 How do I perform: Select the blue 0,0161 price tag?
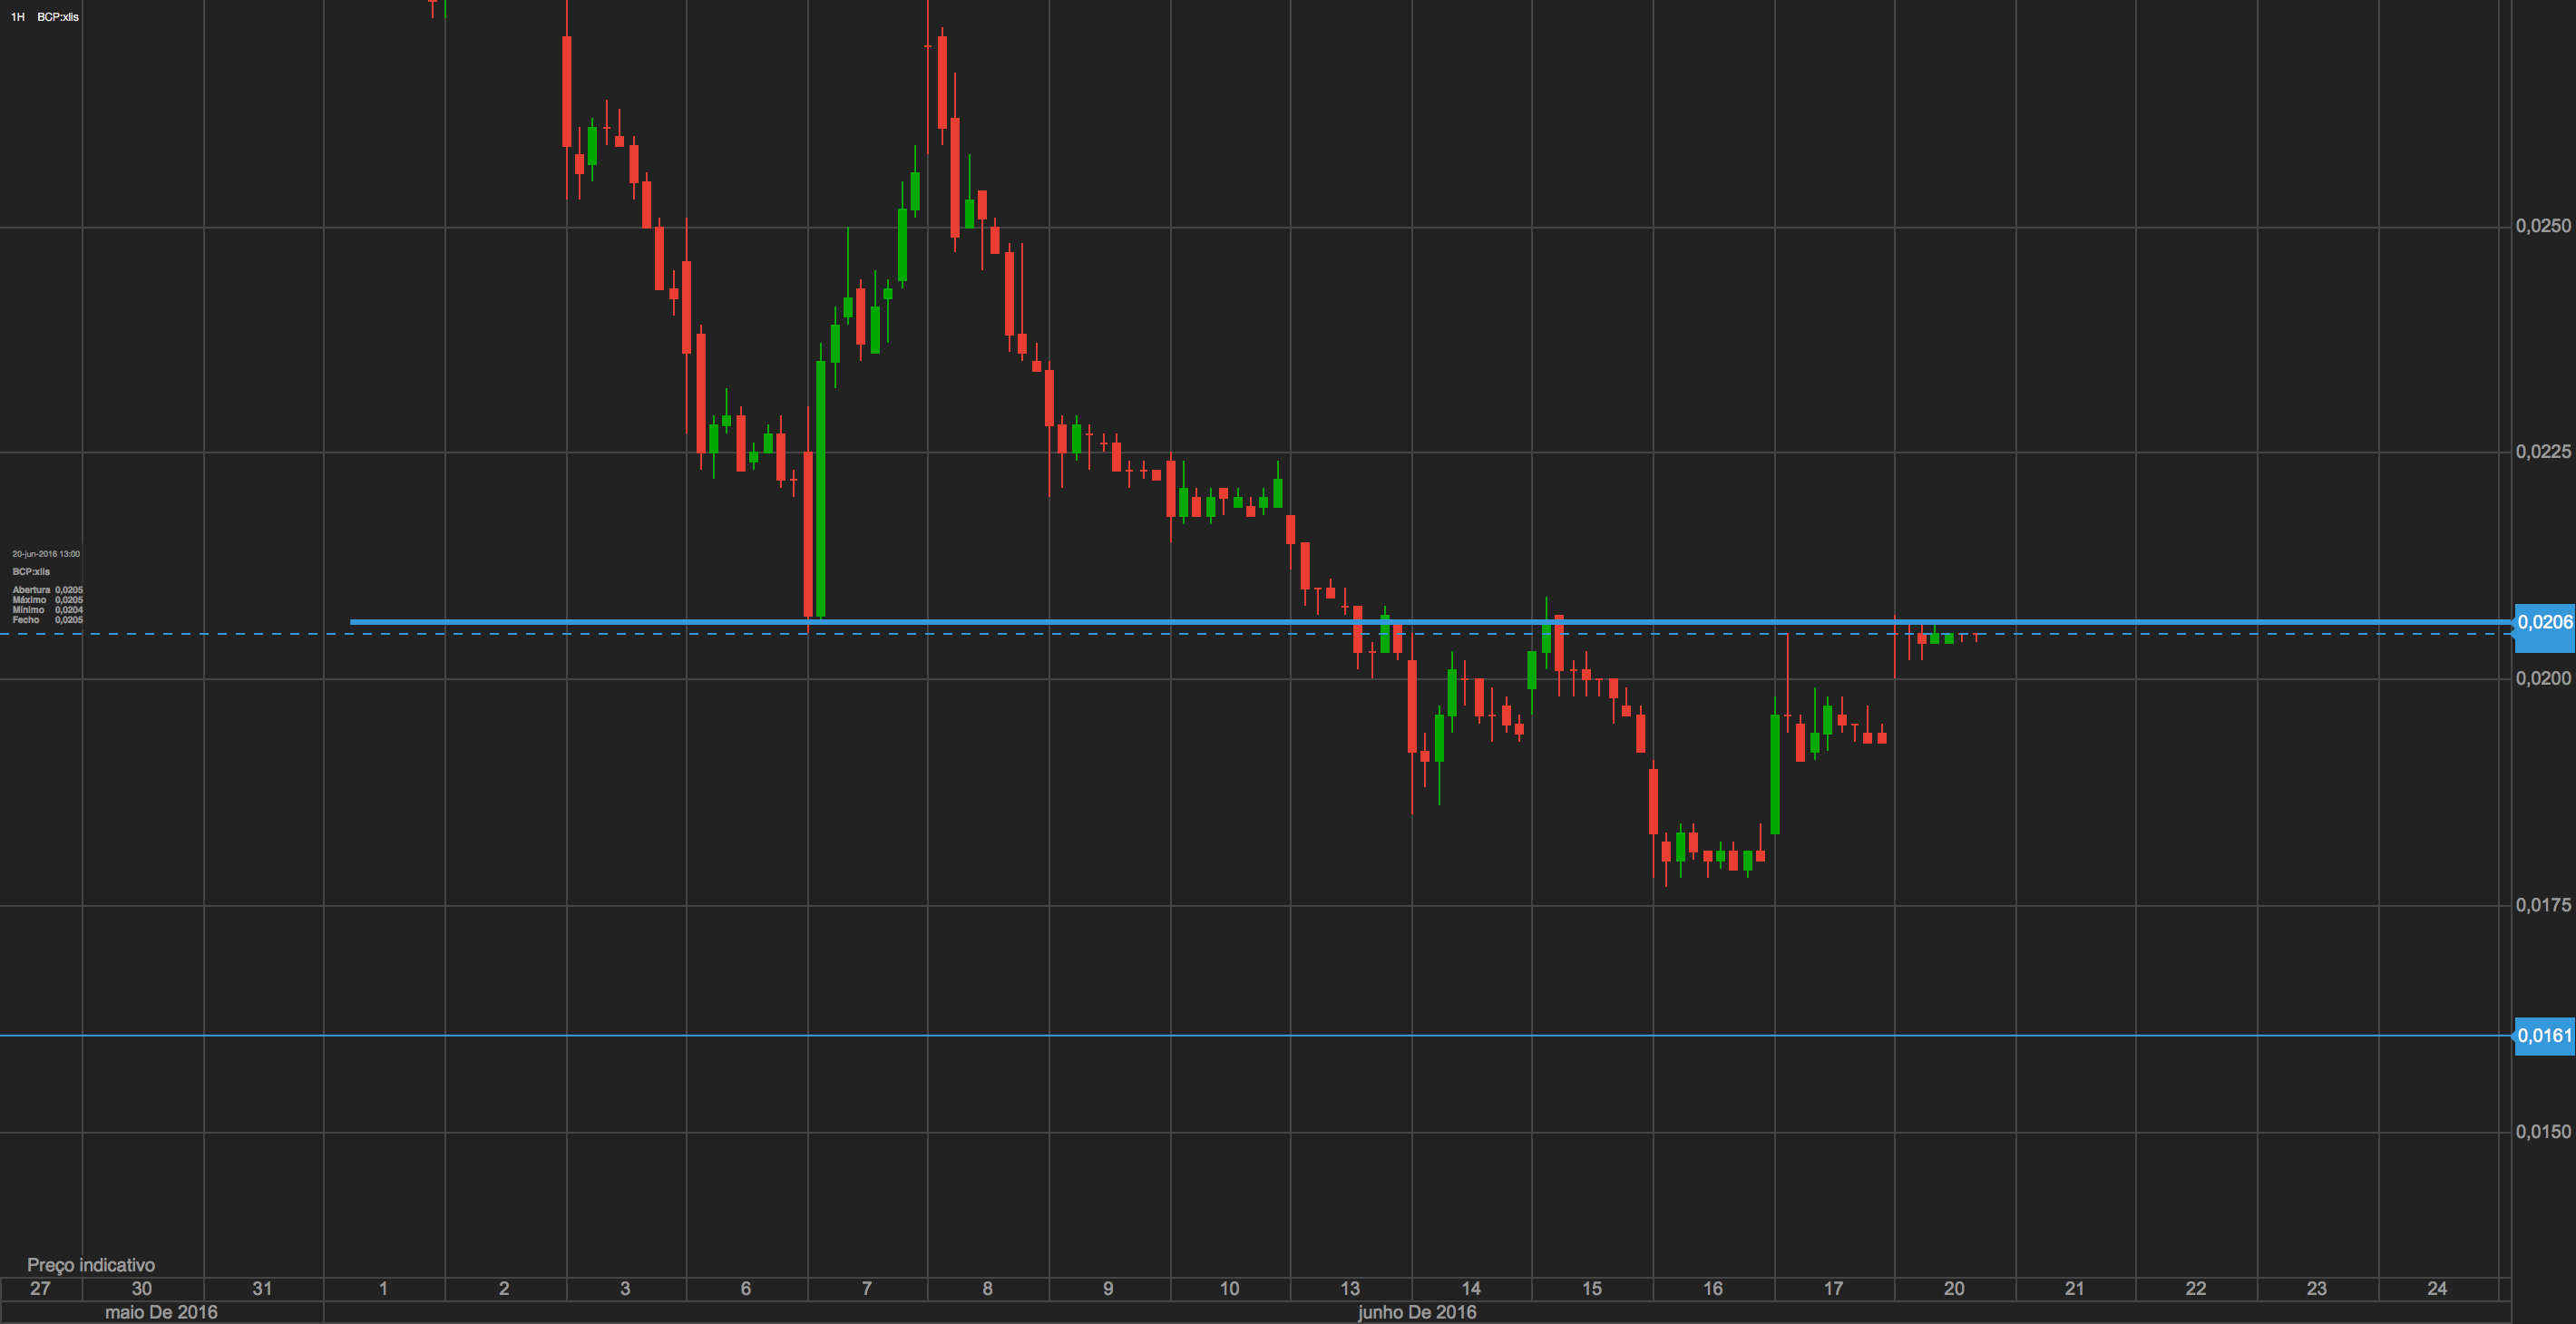coord(2544,1036)
